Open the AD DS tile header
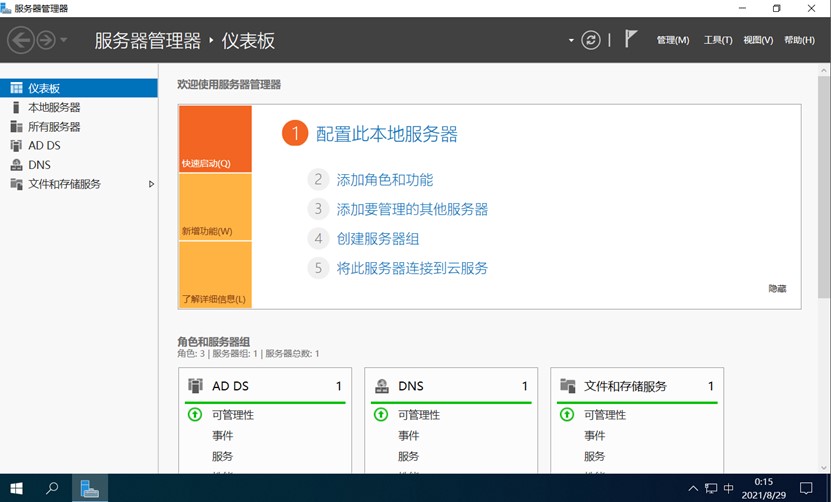Viewport: 831px width, 502px height. tap(265, 386)
